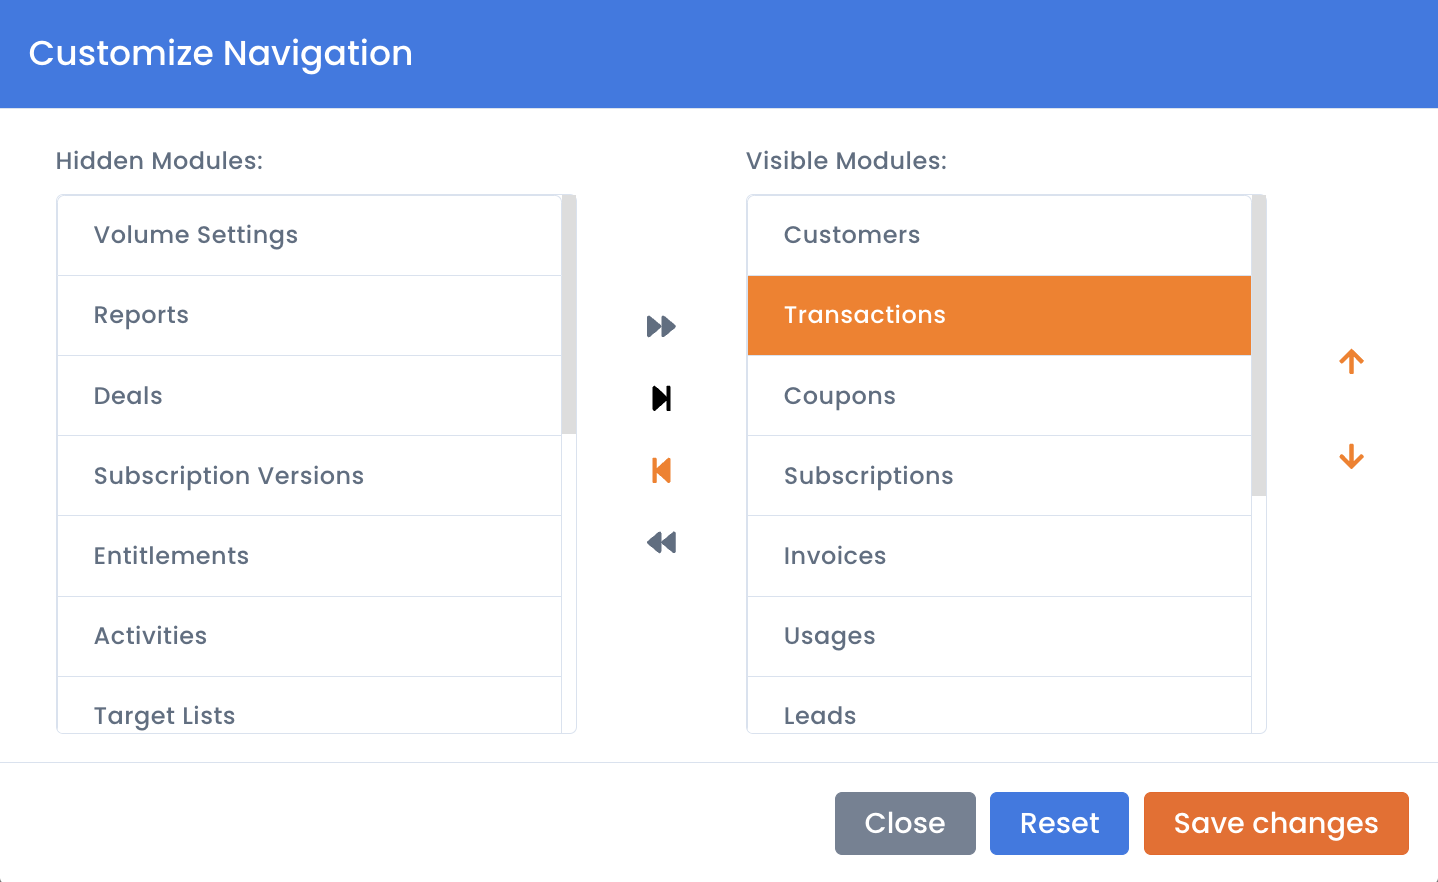Click the move-all-left double arrow icon
This screenshot has width=1438, height=882.
661,542
